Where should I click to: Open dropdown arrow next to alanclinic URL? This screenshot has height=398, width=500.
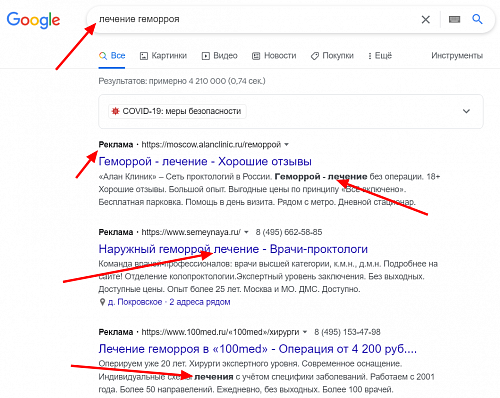pos(286,145)
